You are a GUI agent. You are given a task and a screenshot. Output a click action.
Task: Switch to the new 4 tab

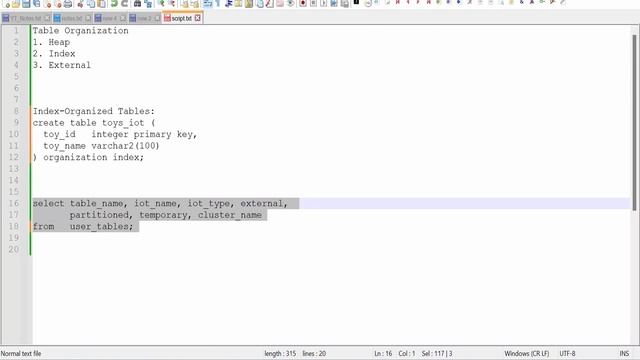(110, 18)
